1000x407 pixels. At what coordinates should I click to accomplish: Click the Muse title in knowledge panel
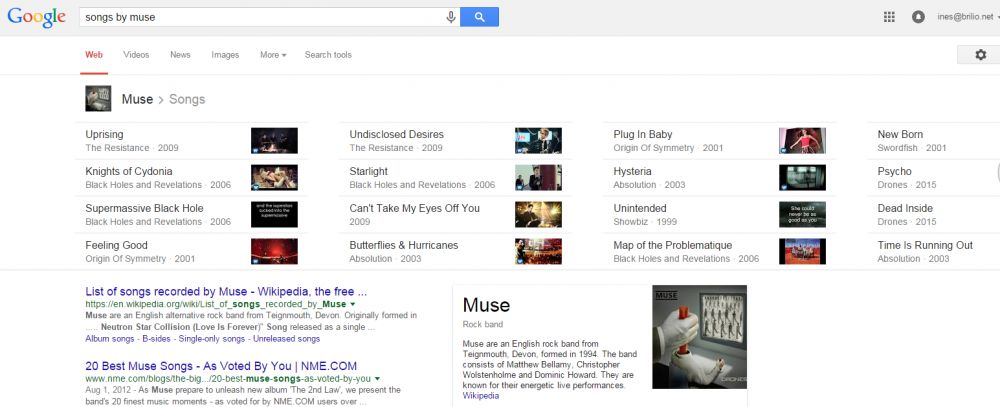pyautogui.click(x=487, y=305)
